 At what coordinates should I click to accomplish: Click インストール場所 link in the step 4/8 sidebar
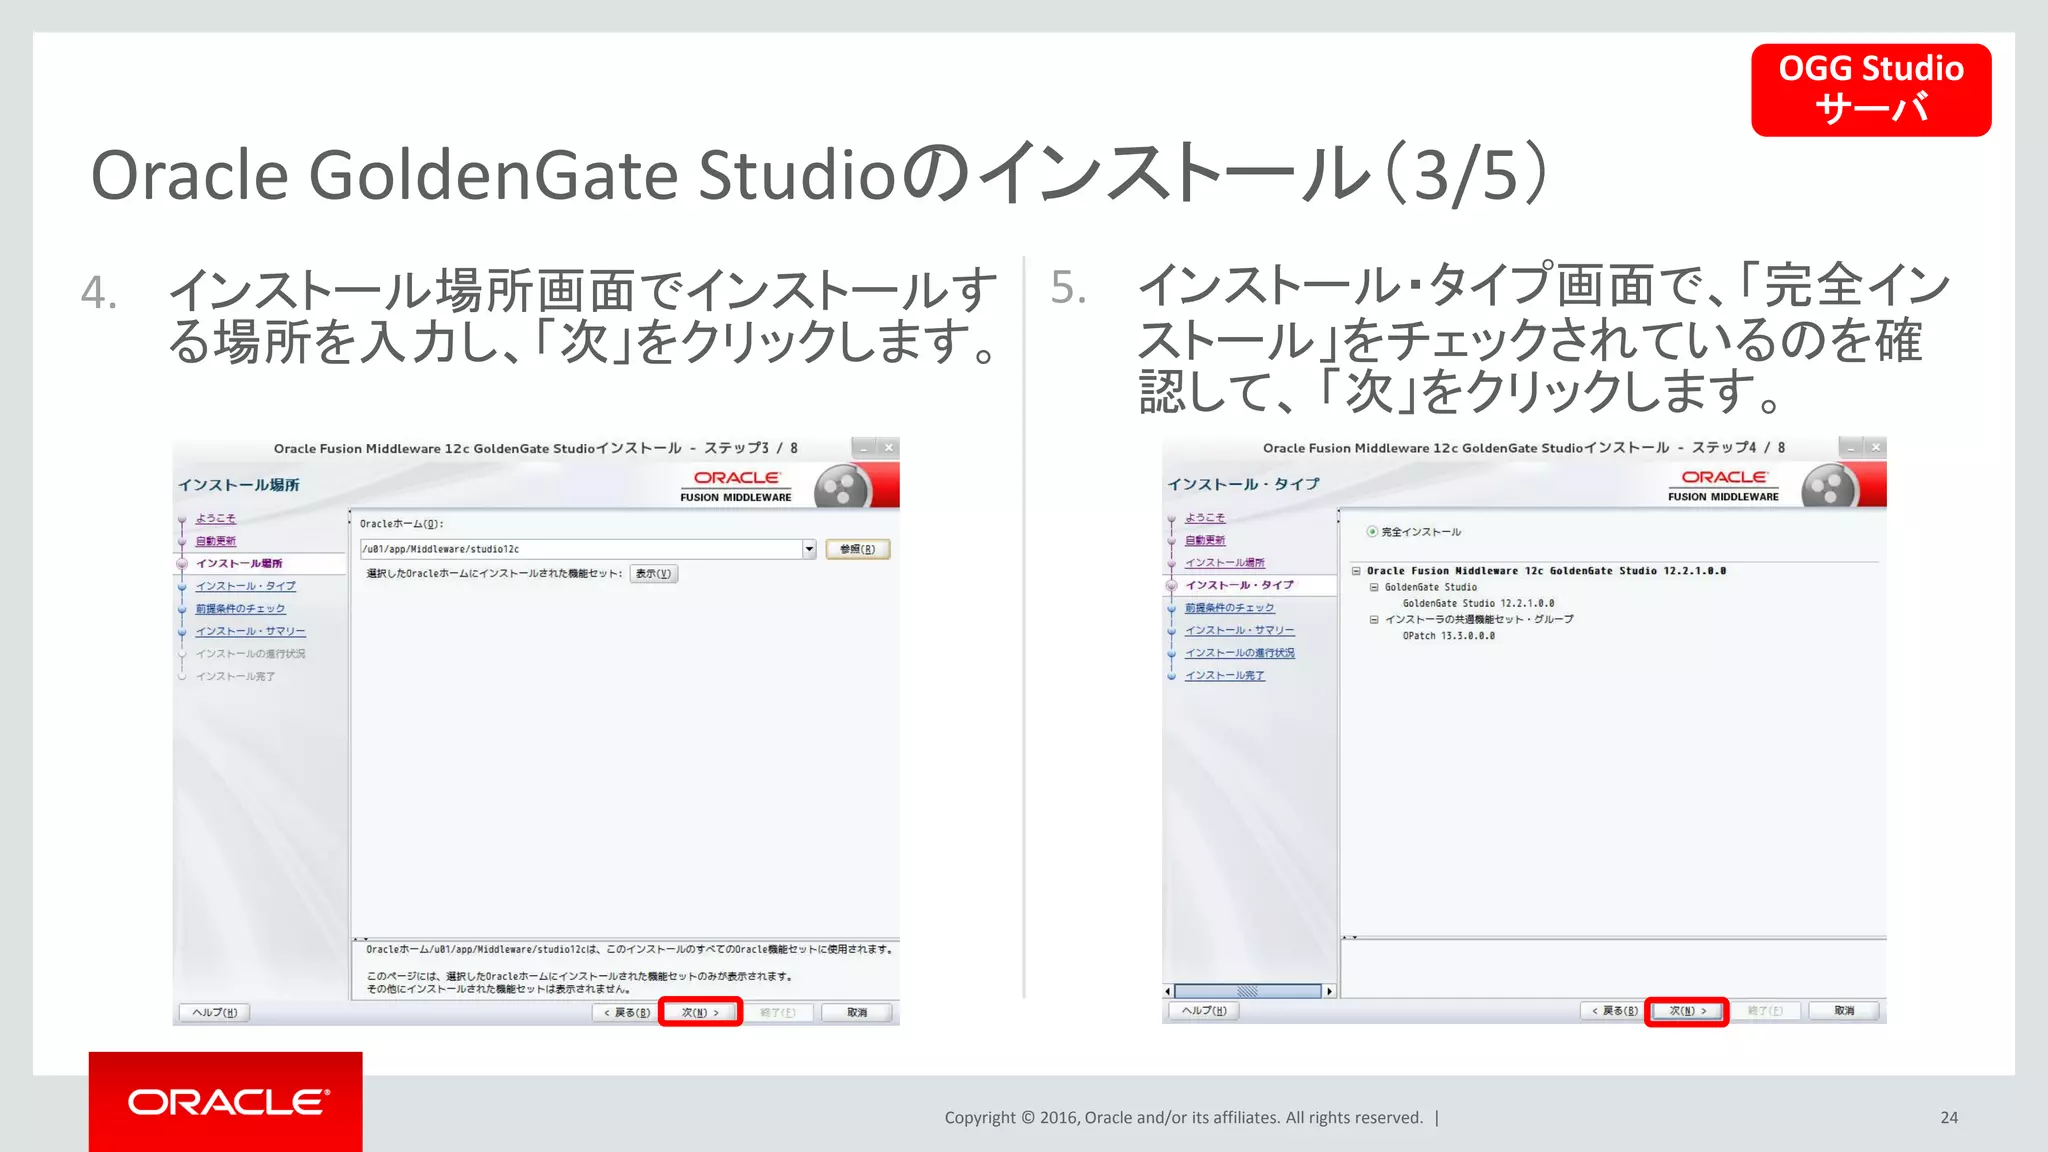coord(1224,563)
